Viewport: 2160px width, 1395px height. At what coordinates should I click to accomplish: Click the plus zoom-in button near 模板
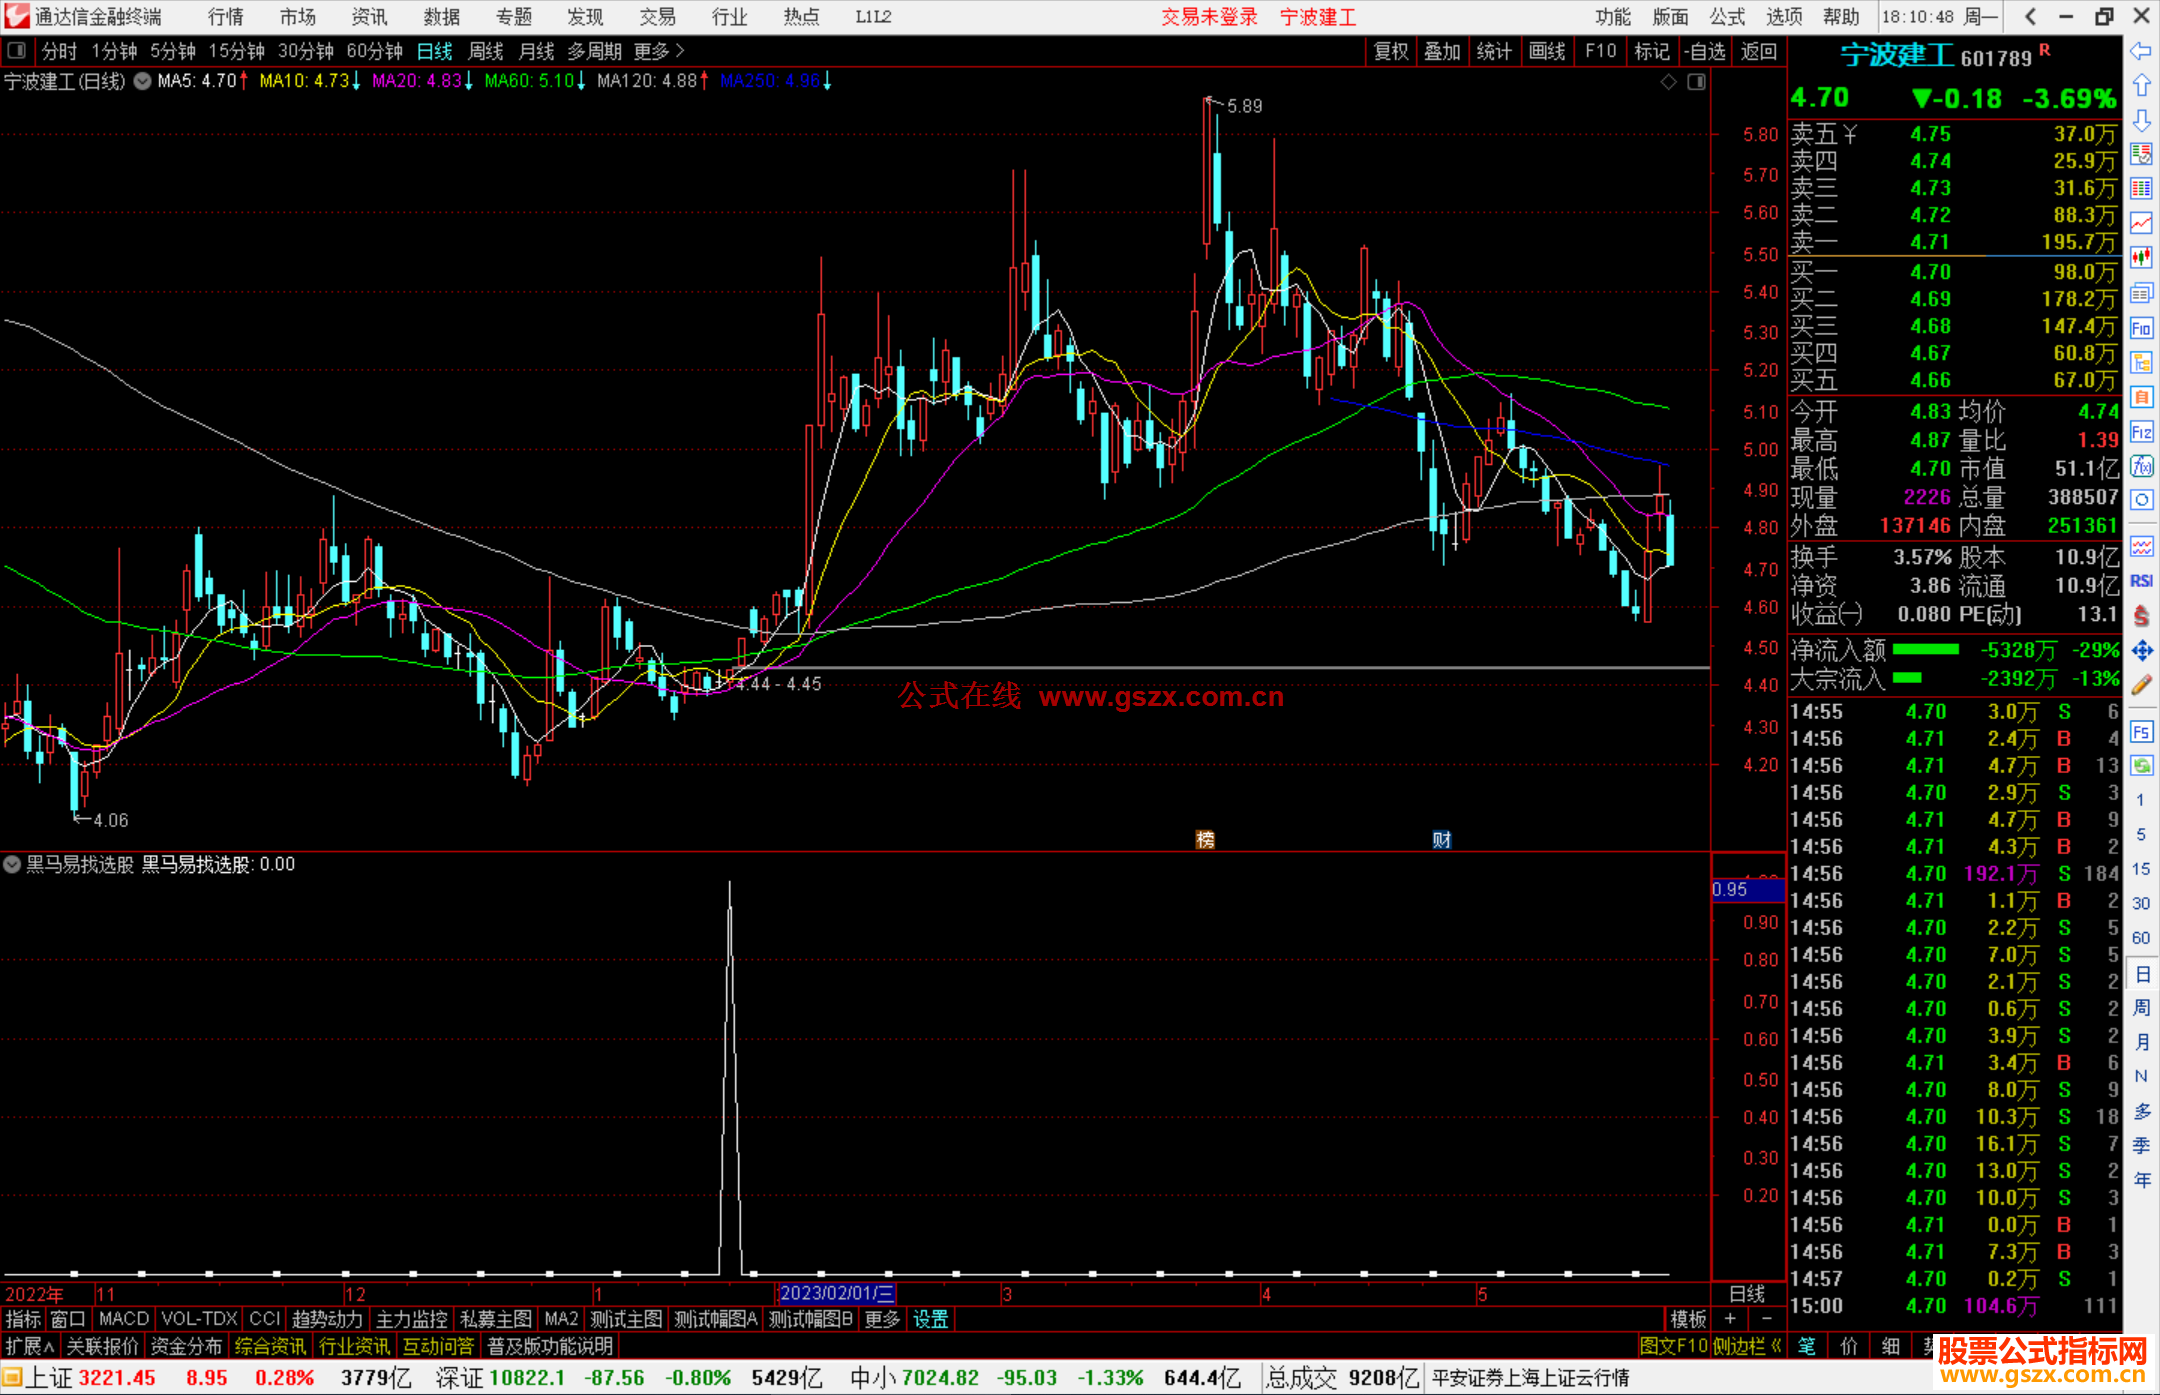(1730, 1319)
